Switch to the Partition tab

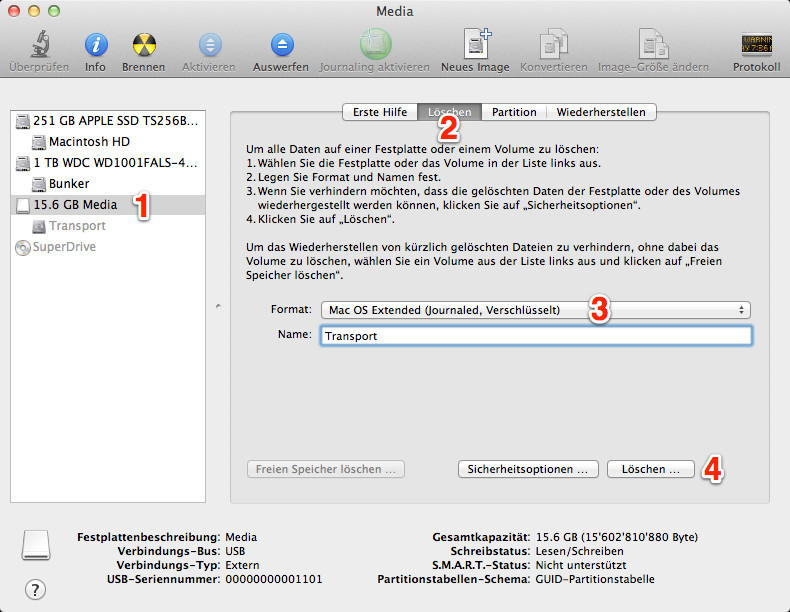(514, 112)
